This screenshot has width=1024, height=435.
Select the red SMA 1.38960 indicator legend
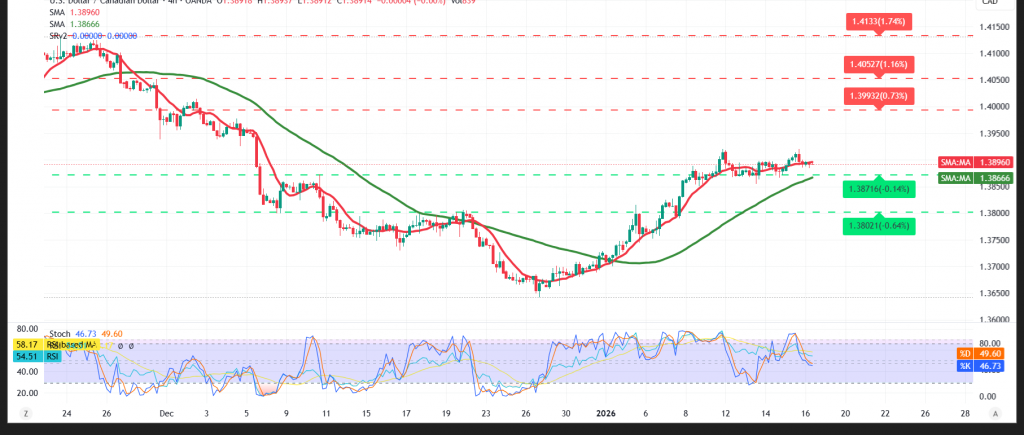pyautogui.click(x=76, y=13)
